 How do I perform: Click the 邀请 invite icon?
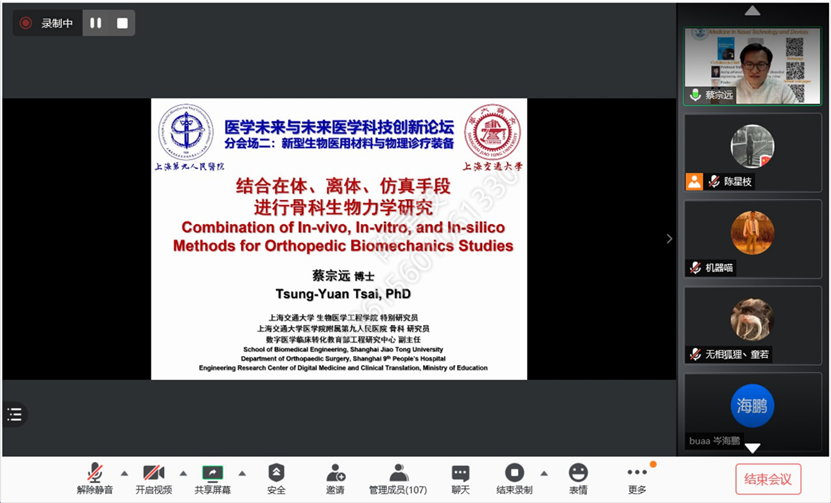[x=335, y=473]
